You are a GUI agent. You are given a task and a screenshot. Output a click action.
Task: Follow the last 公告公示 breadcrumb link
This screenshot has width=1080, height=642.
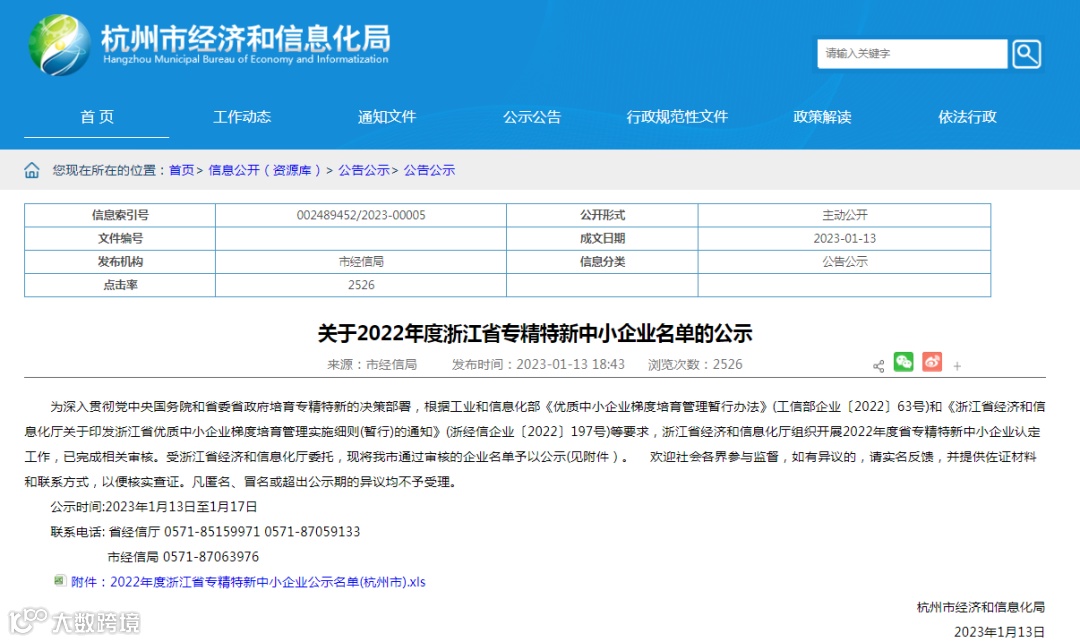pos(429,170)
